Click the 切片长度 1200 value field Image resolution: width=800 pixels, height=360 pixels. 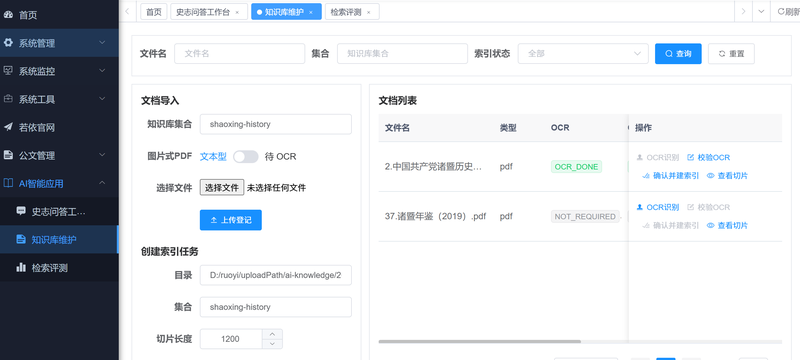click(x=231, y=339)
